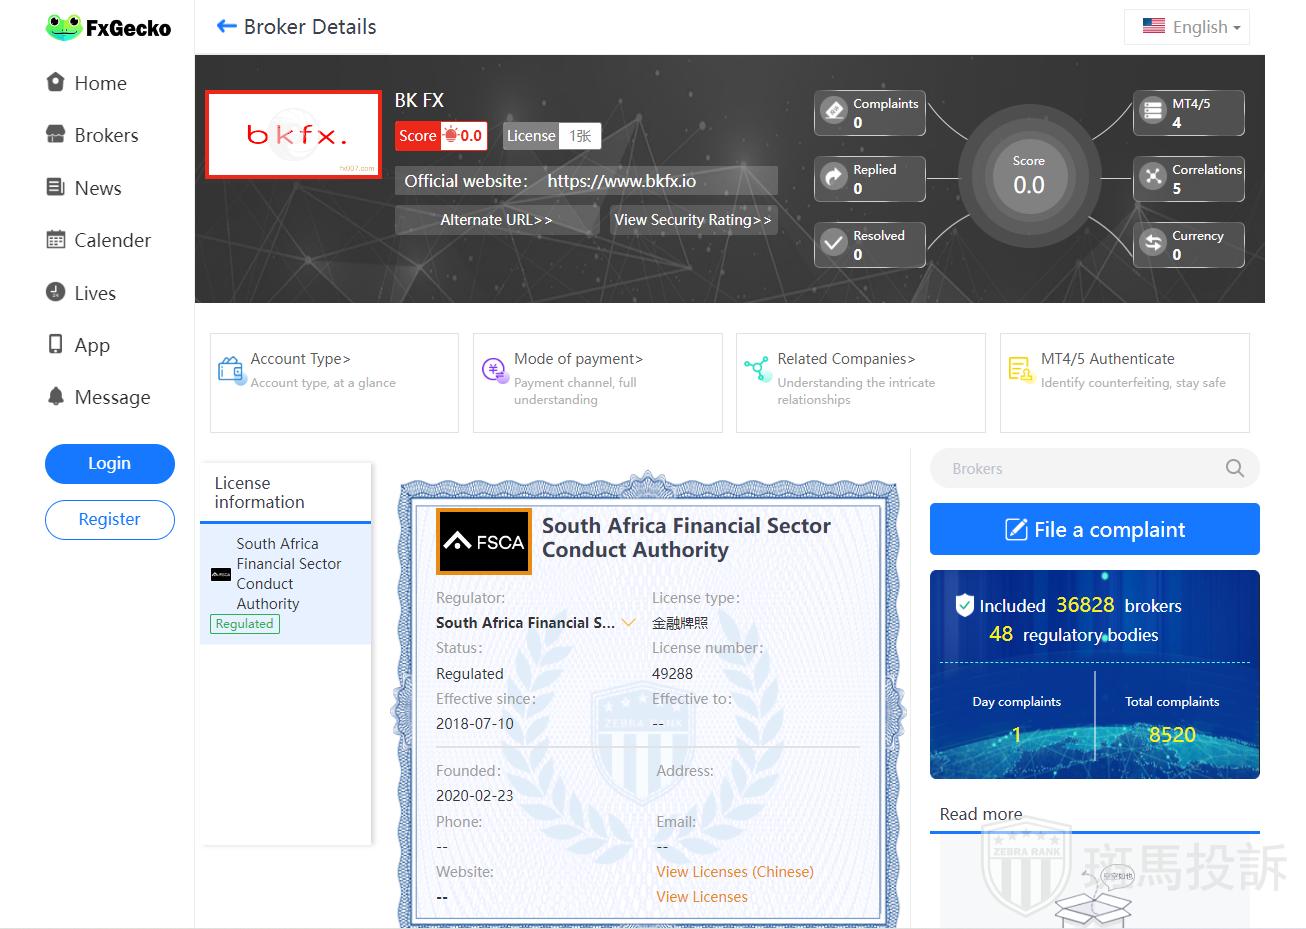Expand the Regulator name dropdown arrow

[629, 622]
